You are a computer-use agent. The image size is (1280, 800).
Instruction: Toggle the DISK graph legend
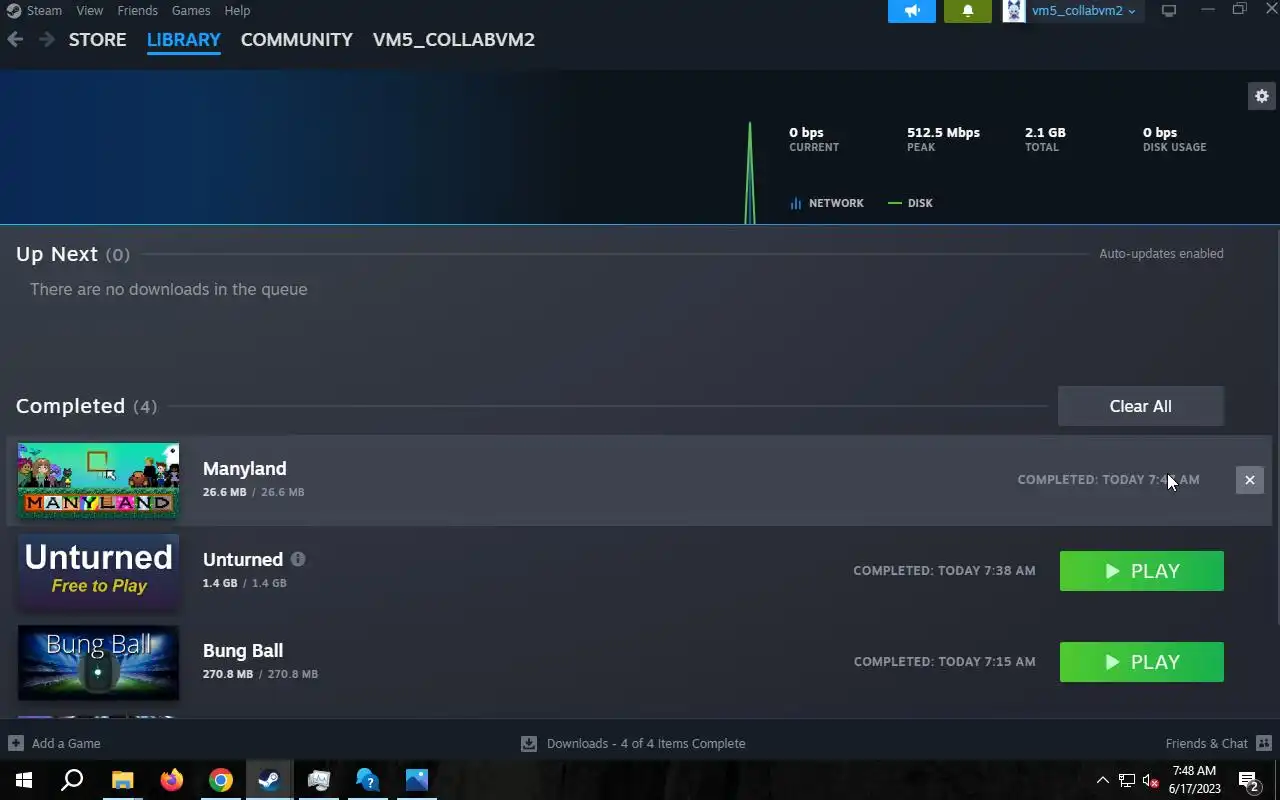coord(910,203)
